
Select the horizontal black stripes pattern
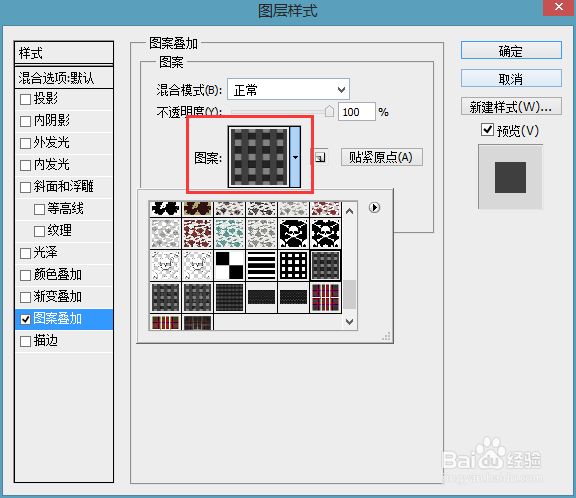point(261,266)
